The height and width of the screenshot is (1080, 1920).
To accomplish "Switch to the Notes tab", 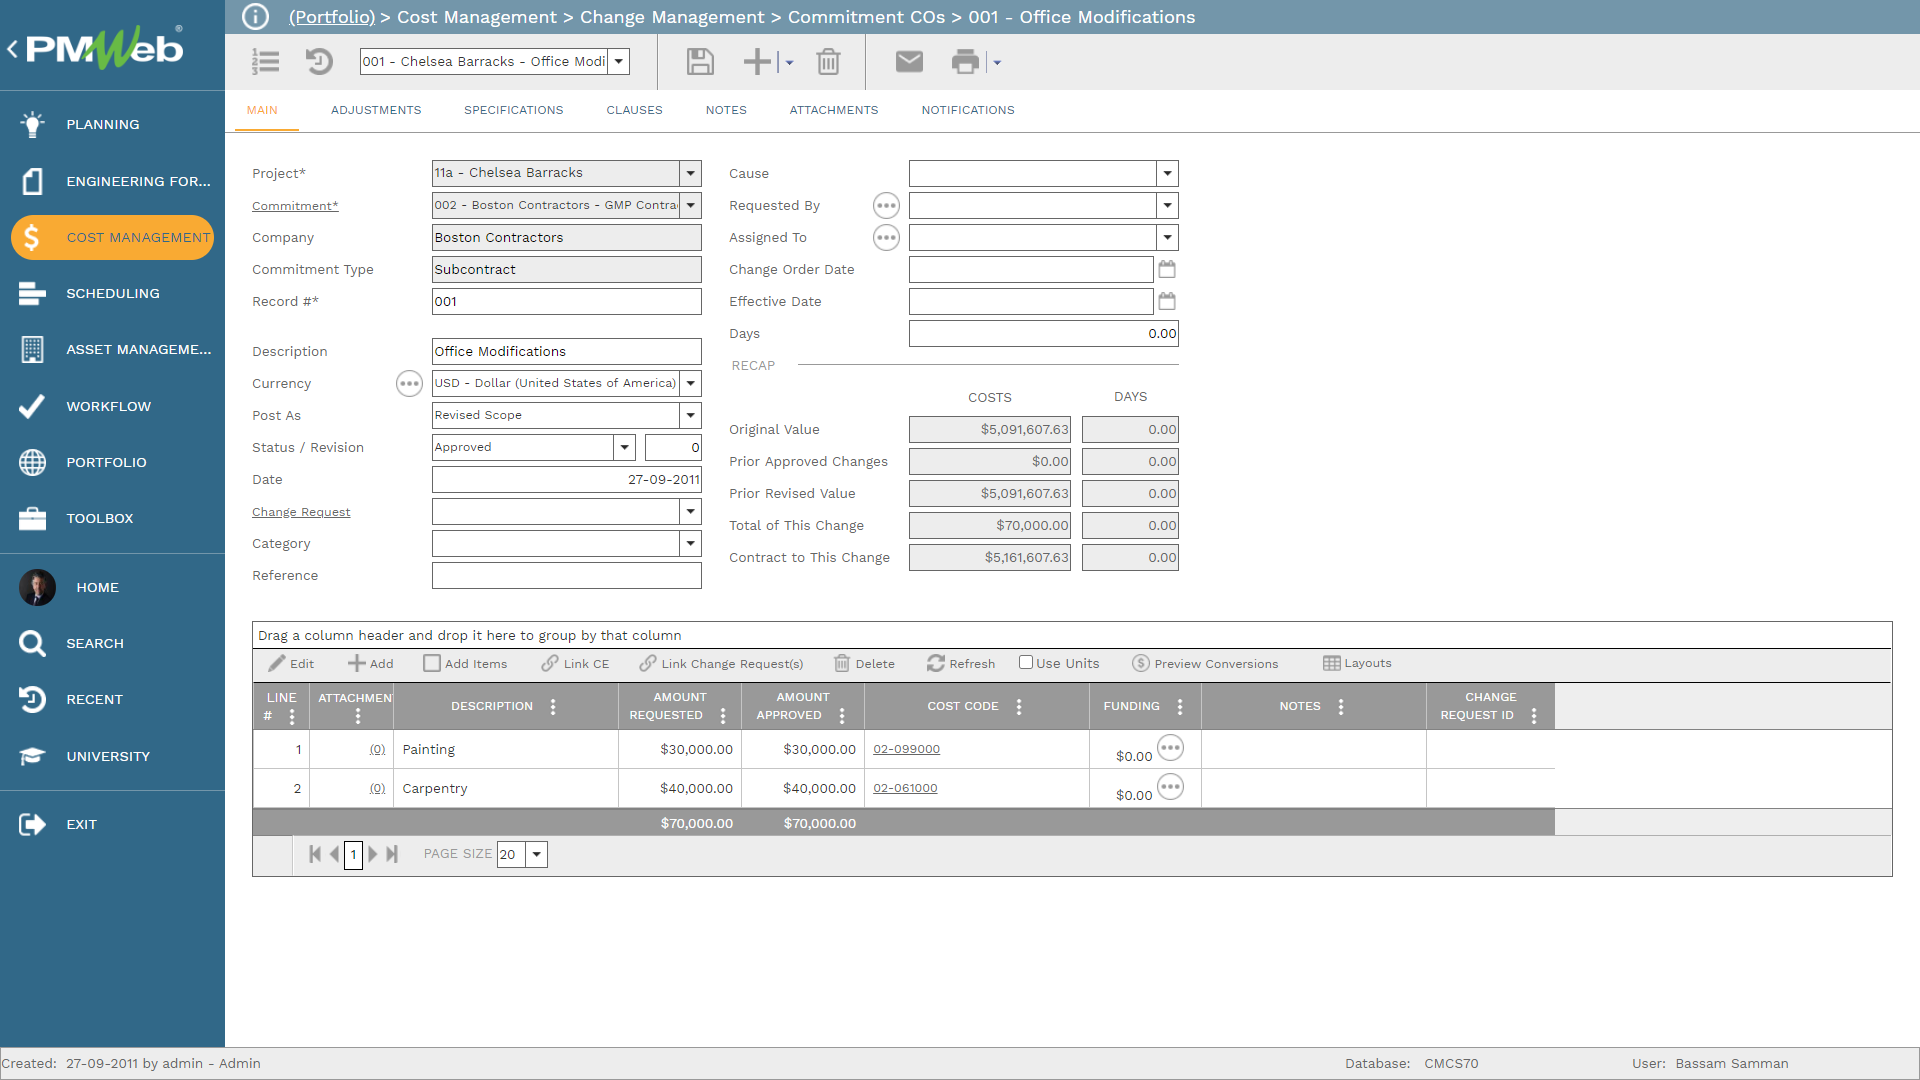I will (x=726, y=110).
